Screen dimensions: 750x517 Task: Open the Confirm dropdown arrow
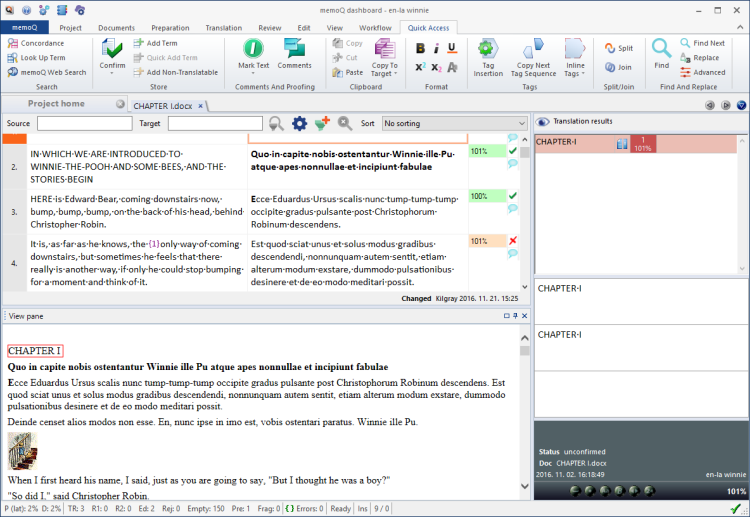tap(112, 73)
